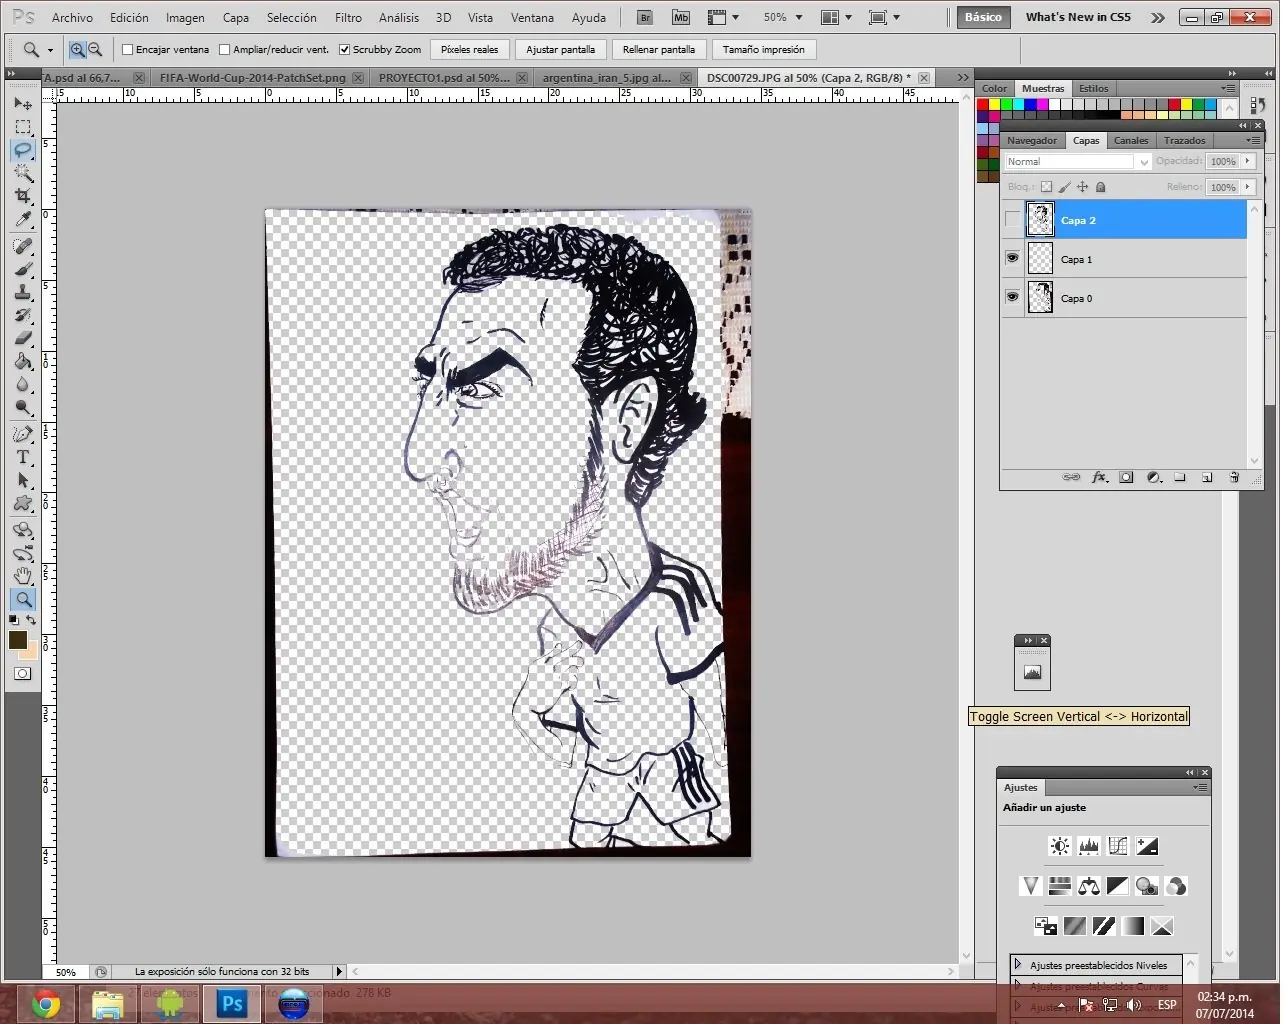Select the Lasso tool
Screen dimensions: 1284x1024
23,150
